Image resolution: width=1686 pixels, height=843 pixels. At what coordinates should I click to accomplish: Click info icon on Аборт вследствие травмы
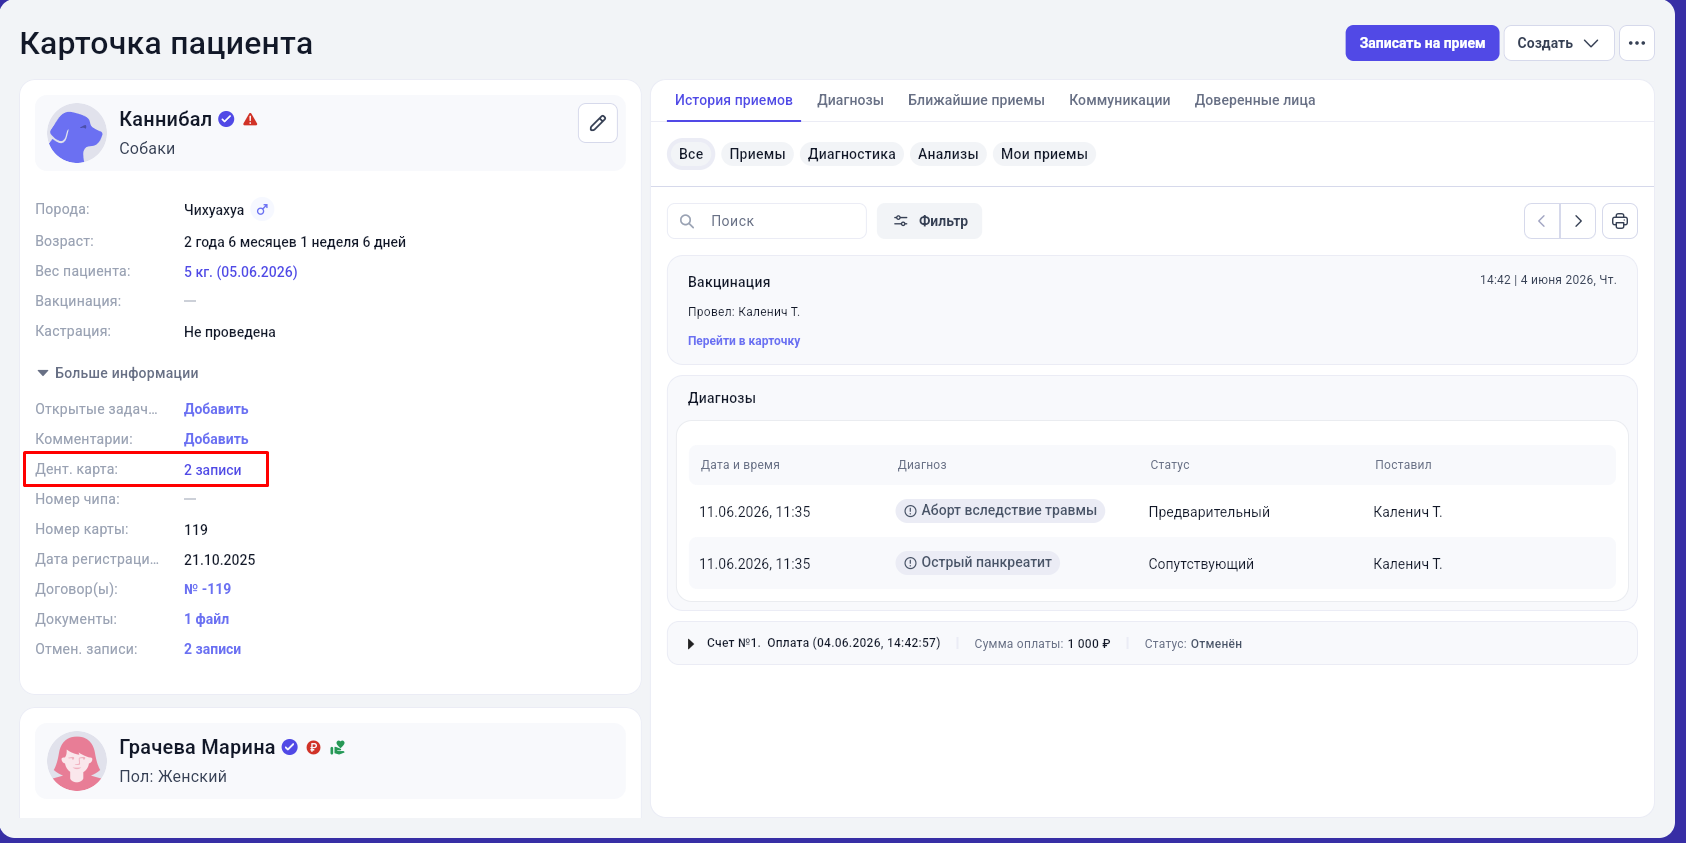tap(910, 511)
